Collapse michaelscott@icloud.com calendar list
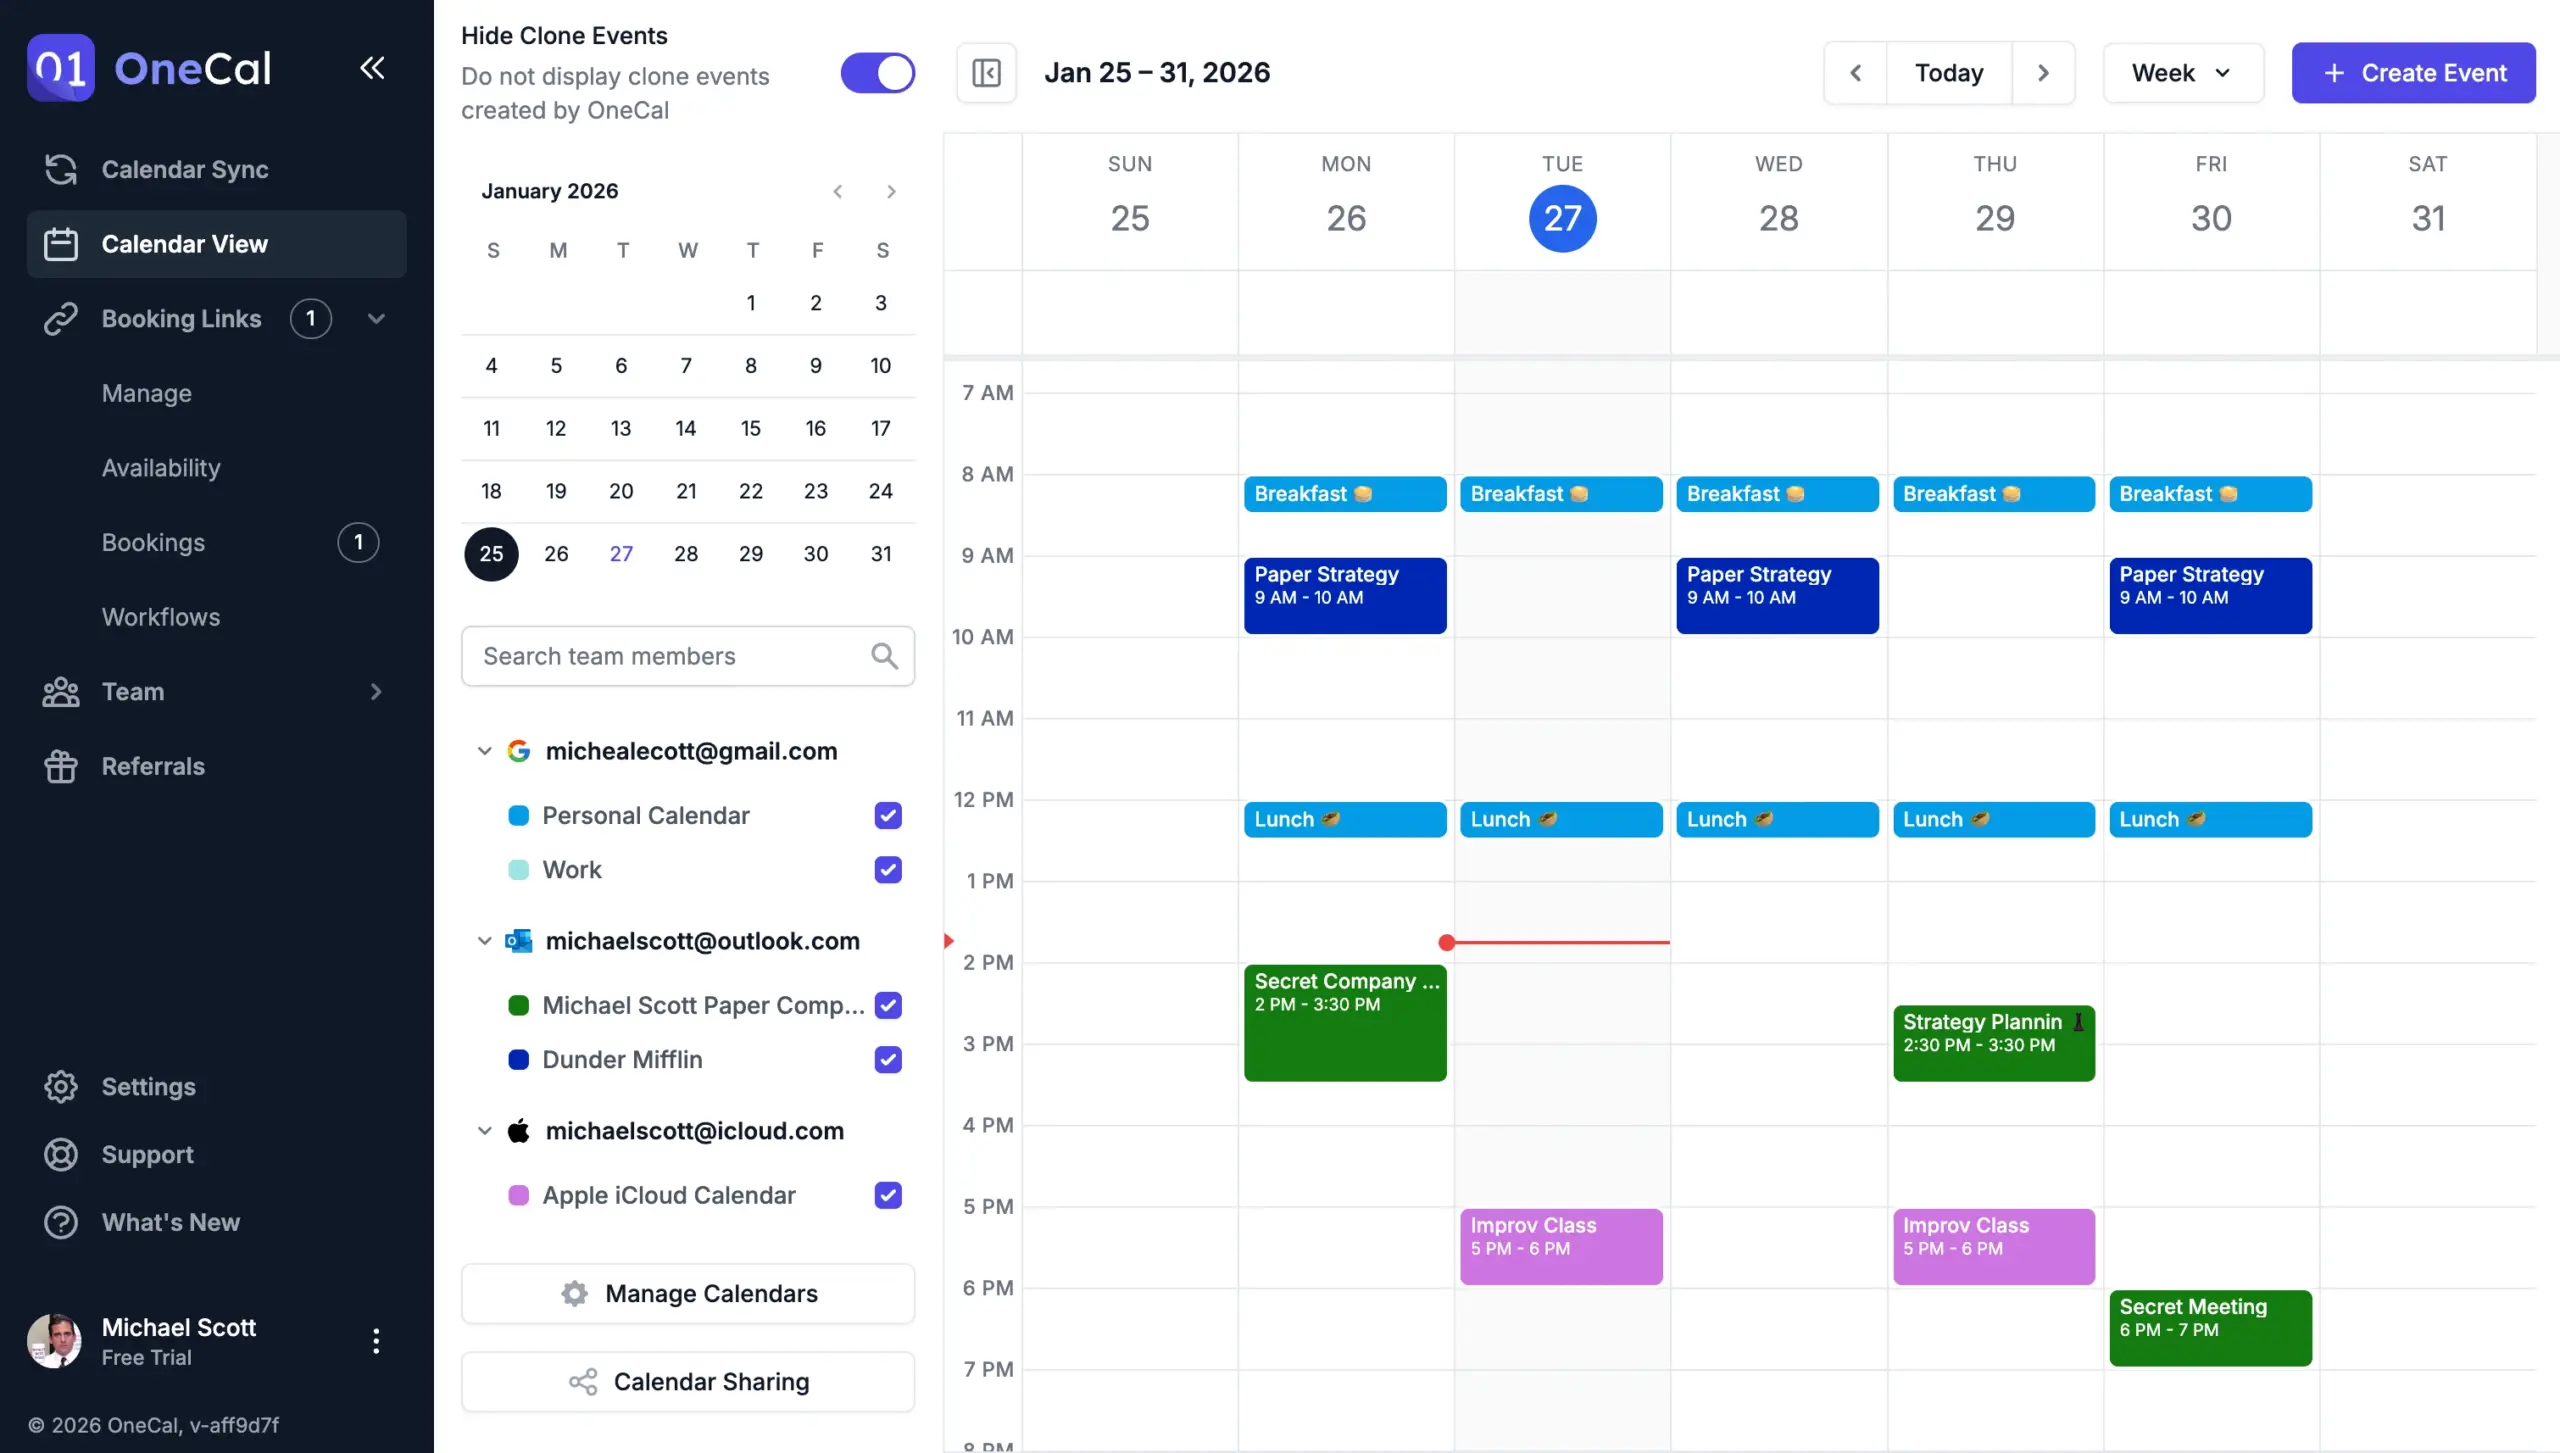The width and height of the screenshot is (2560, 1453). coord(484,1131)
